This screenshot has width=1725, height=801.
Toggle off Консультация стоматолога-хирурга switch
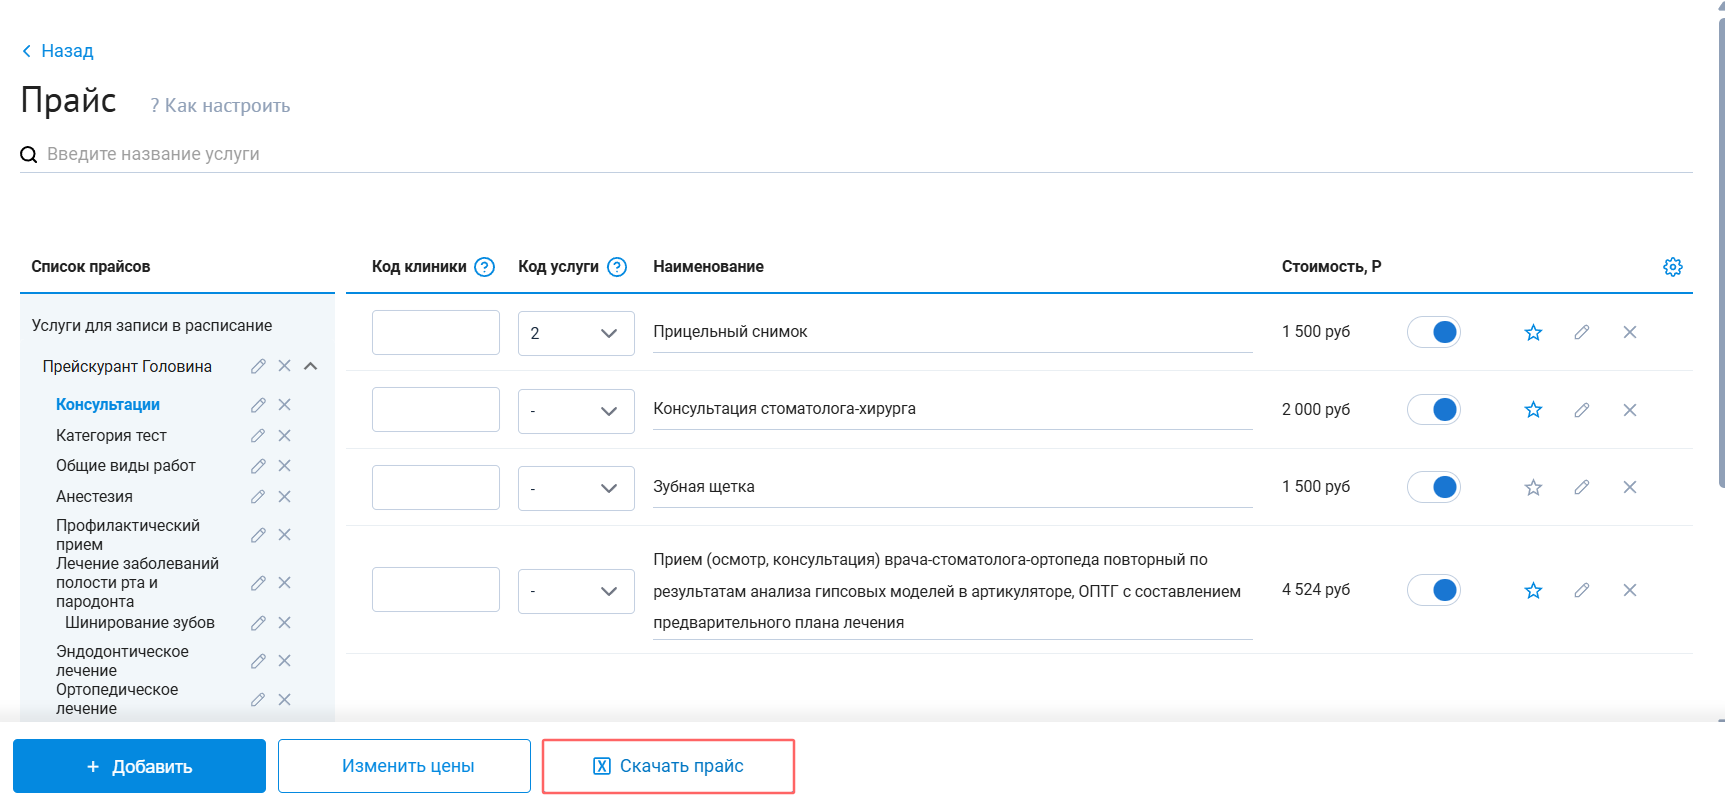(1433, 410)
